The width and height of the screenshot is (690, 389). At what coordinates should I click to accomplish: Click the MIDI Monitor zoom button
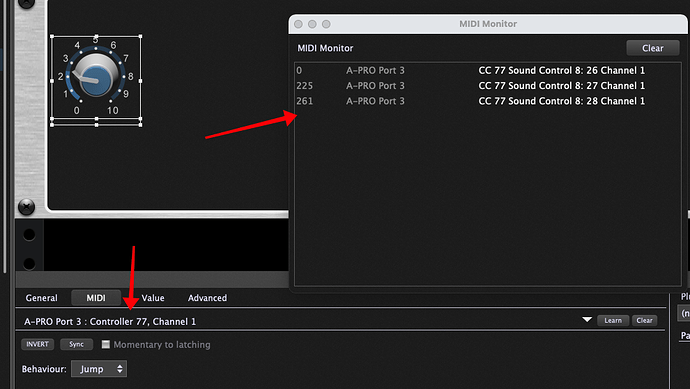[326, 24]
